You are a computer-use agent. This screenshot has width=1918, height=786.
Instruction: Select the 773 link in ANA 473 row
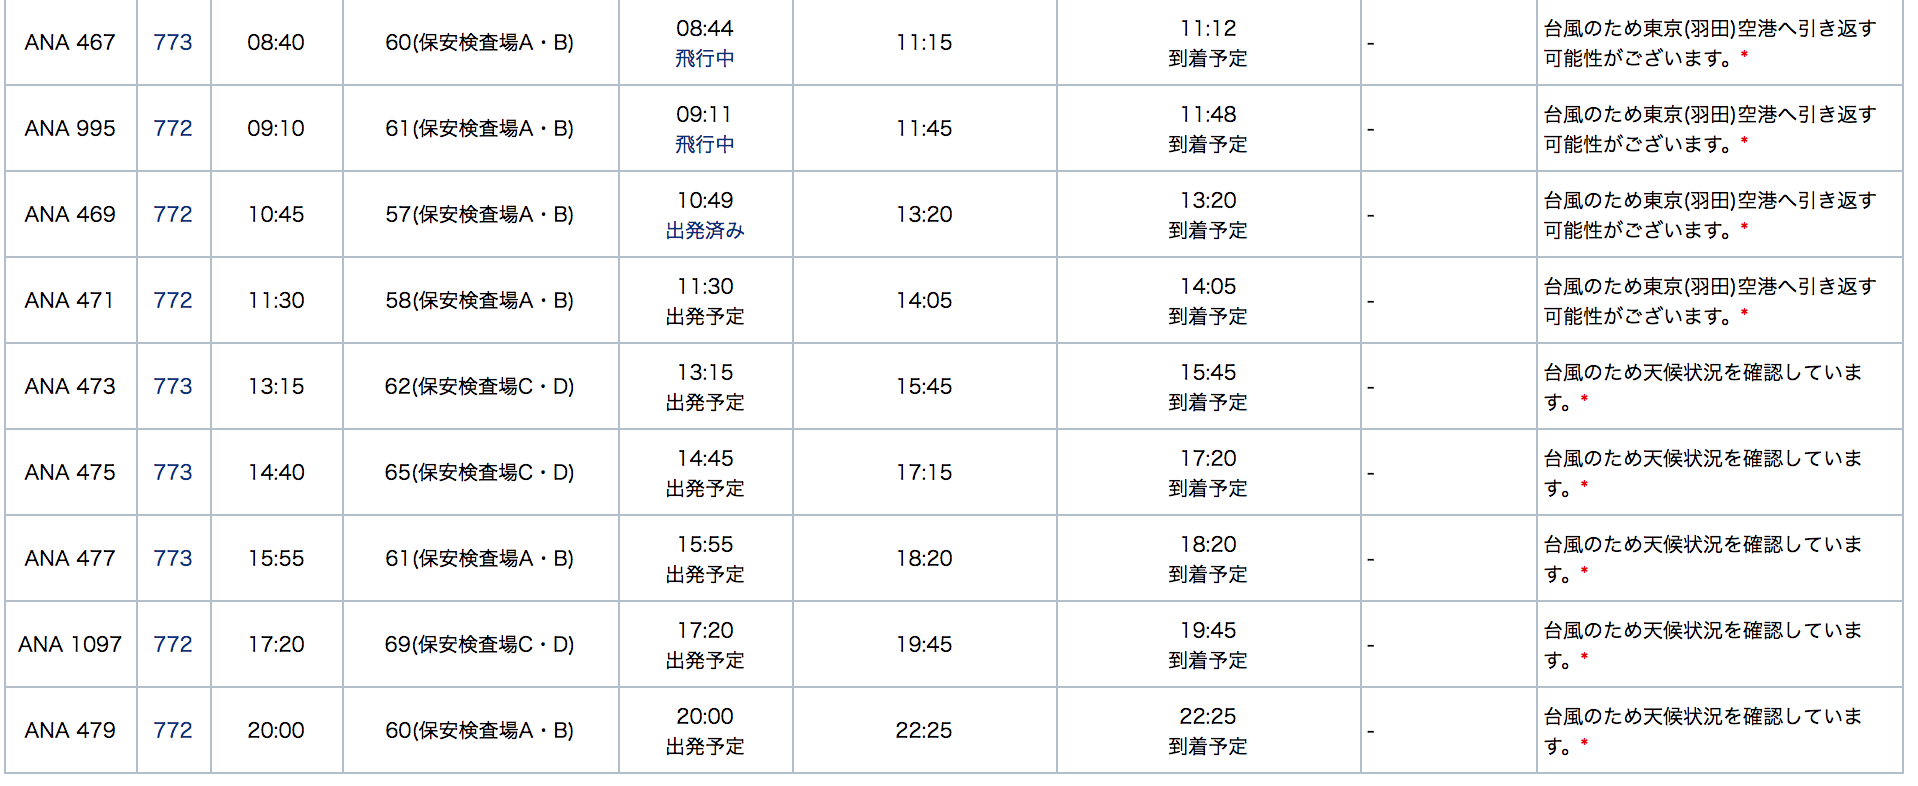click(173, 386)
